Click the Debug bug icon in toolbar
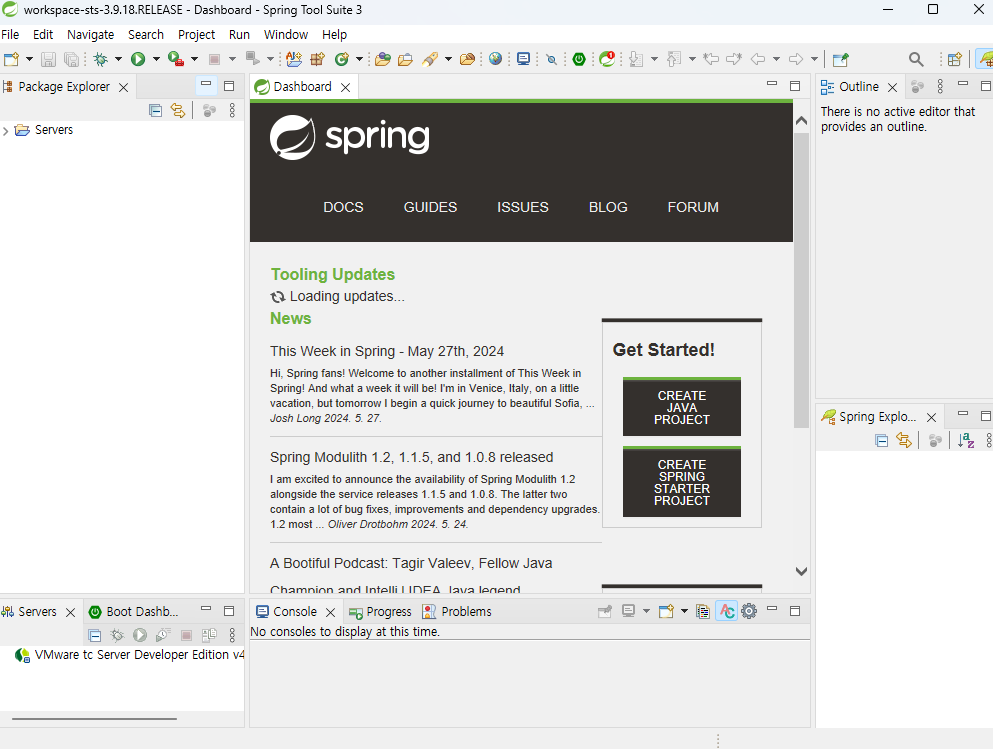Image resolution: width=993 pixels, height=749 pixels. tap(100, 60)
